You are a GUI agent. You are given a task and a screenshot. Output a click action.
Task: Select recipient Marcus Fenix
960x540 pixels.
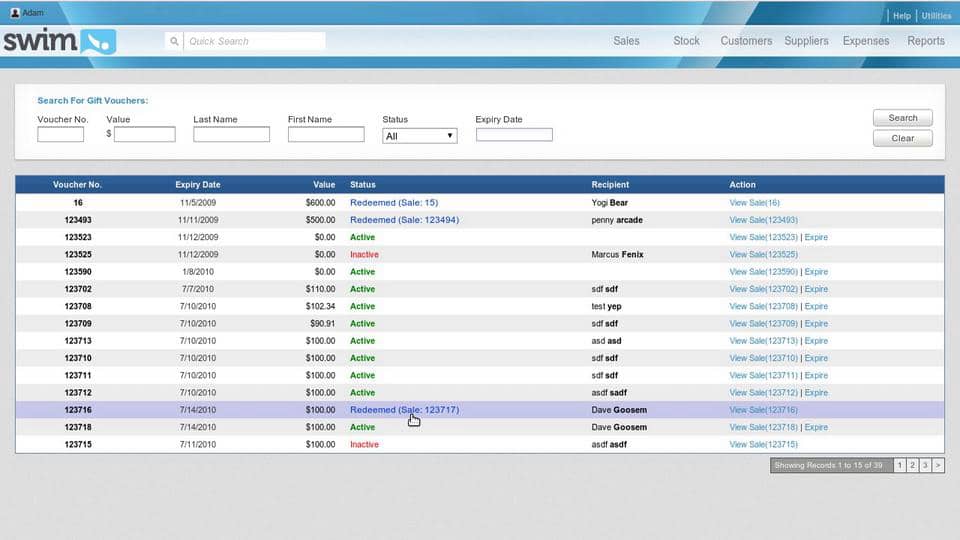coord(617,254)
